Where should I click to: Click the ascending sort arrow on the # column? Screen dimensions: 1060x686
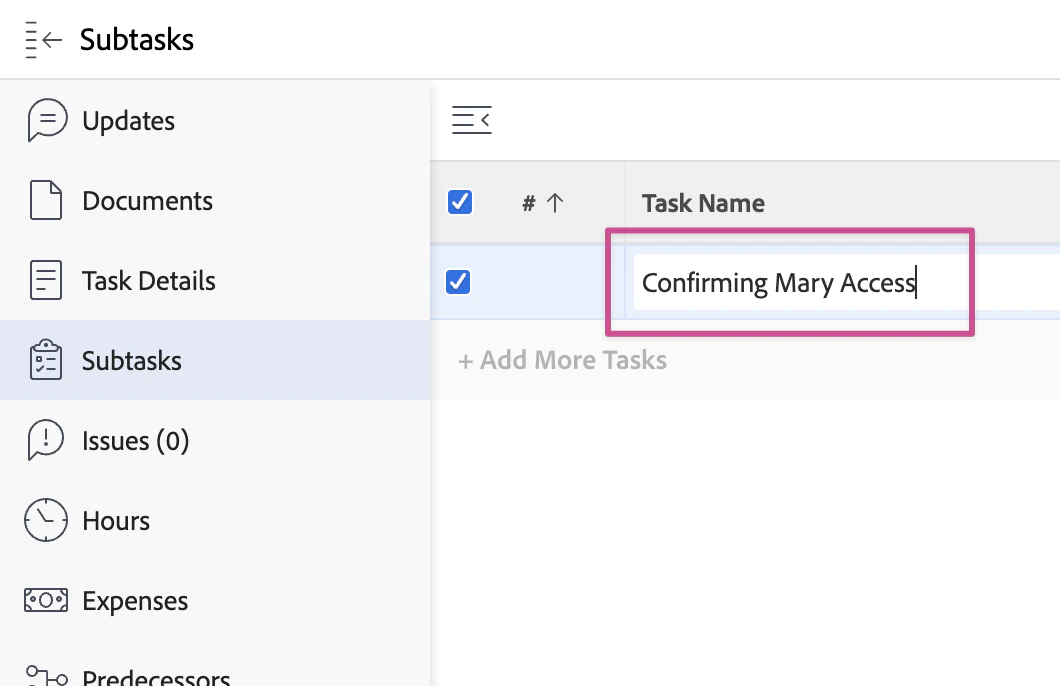(x=554, y=202)
